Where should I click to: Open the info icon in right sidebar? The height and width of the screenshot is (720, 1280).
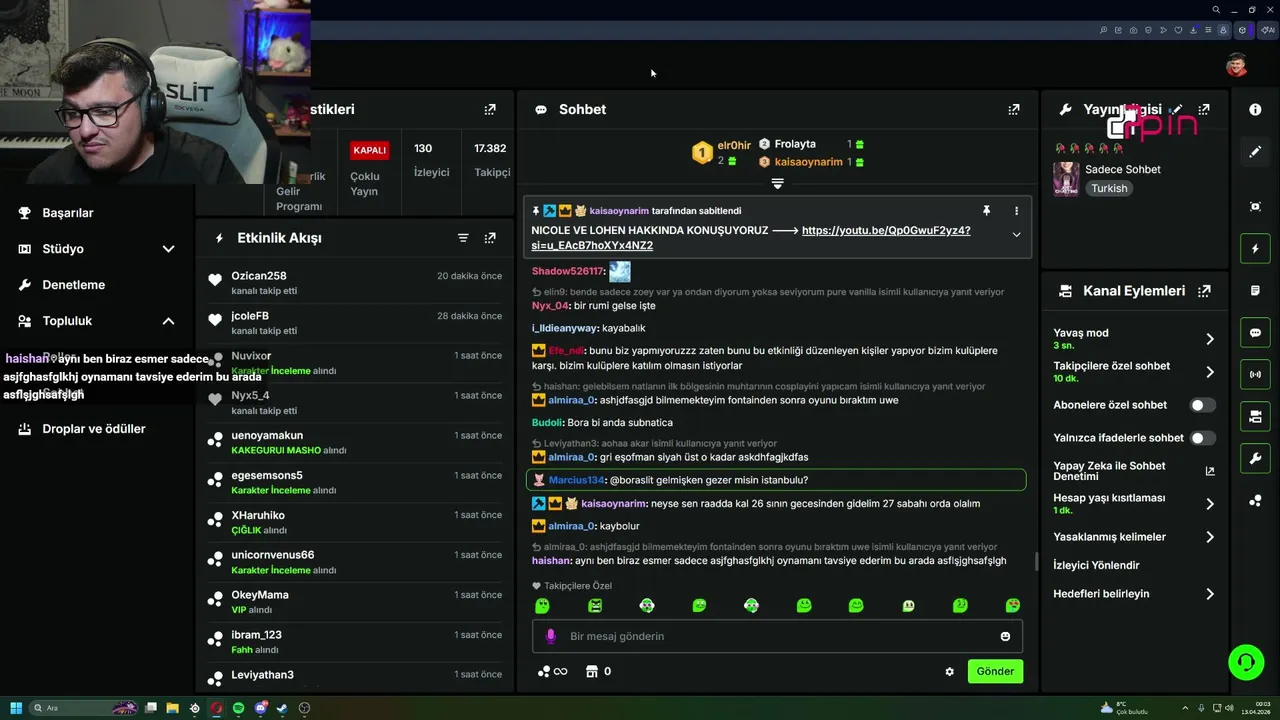(1255, 110)
